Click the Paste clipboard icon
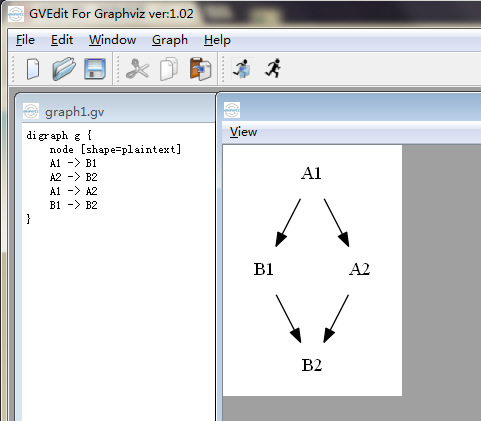The width and height of the screenshot is (481, 421). (200, 69)
